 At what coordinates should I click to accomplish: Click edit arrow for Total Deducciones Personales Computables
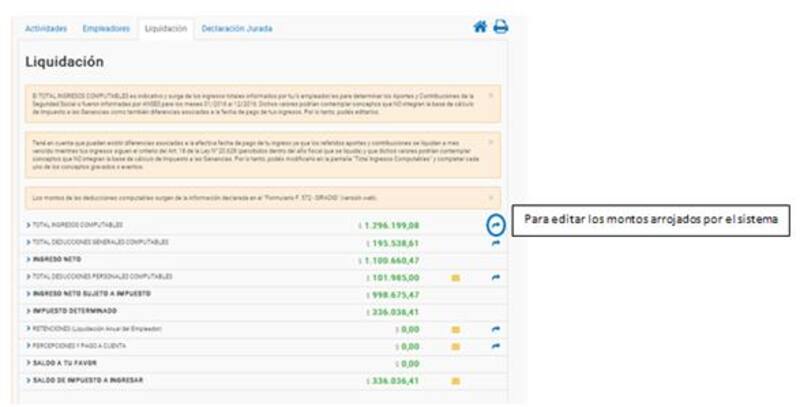coord(495,277)
